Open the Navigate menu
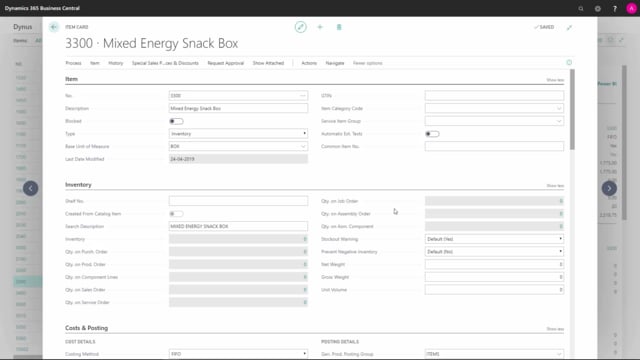640x360 pixels. coord(335,63)
